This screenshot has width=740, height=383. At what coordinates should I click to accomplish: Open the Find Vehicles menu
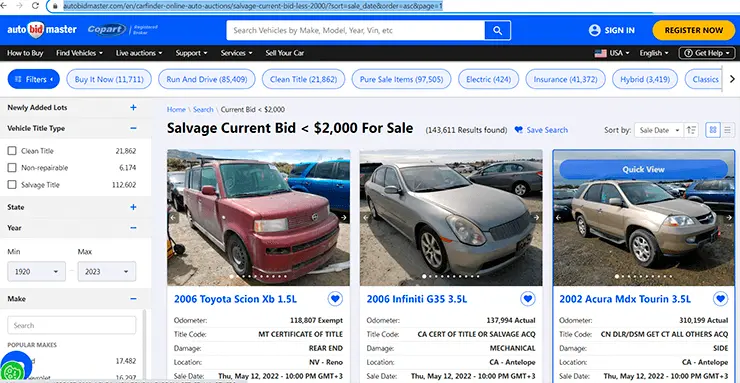click(79, 53)
